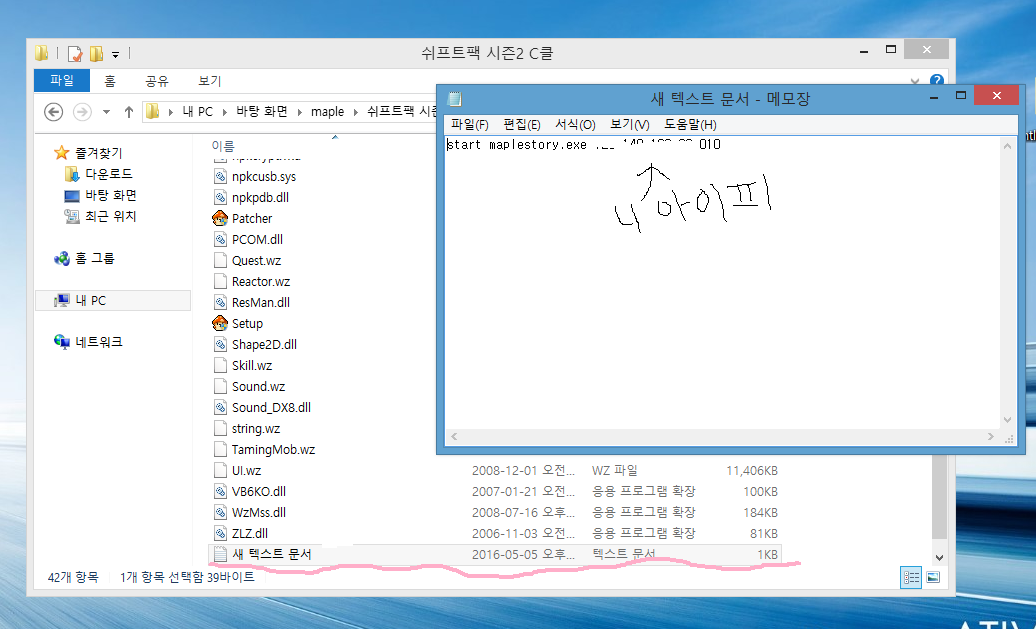The image size is (1036, 629).
Task: Select the Setup mushroom icon
Action: [221, 323]
